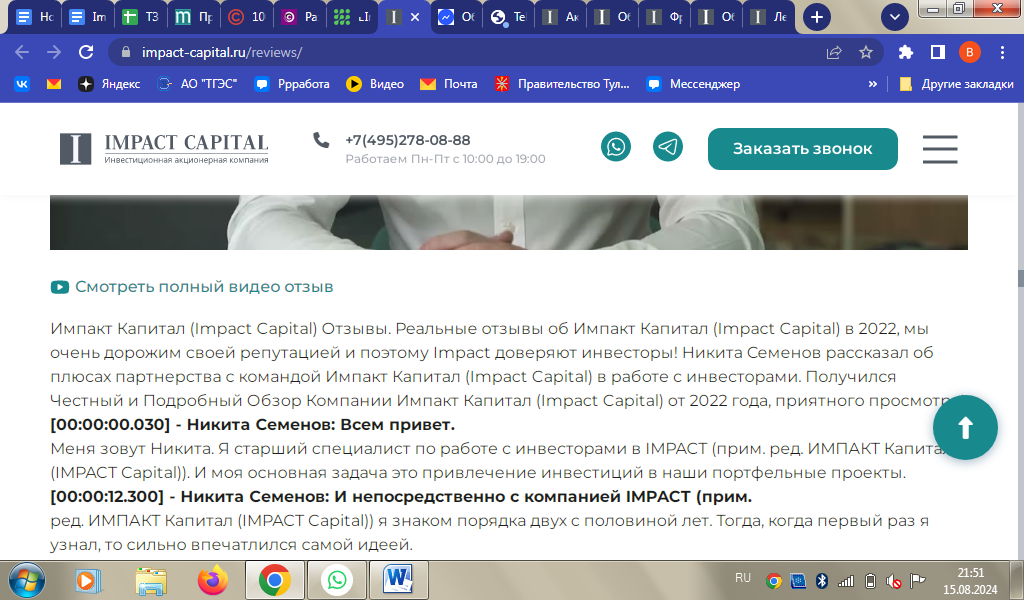
Task: Open Telegram contact icon in site header
Action: (667, 146)
